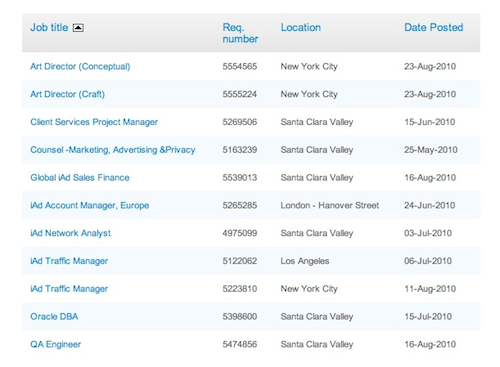This screenshot has height=367, width=500.
Task: Select the 25-May-2010 date cell
Action: click(431, 150)
